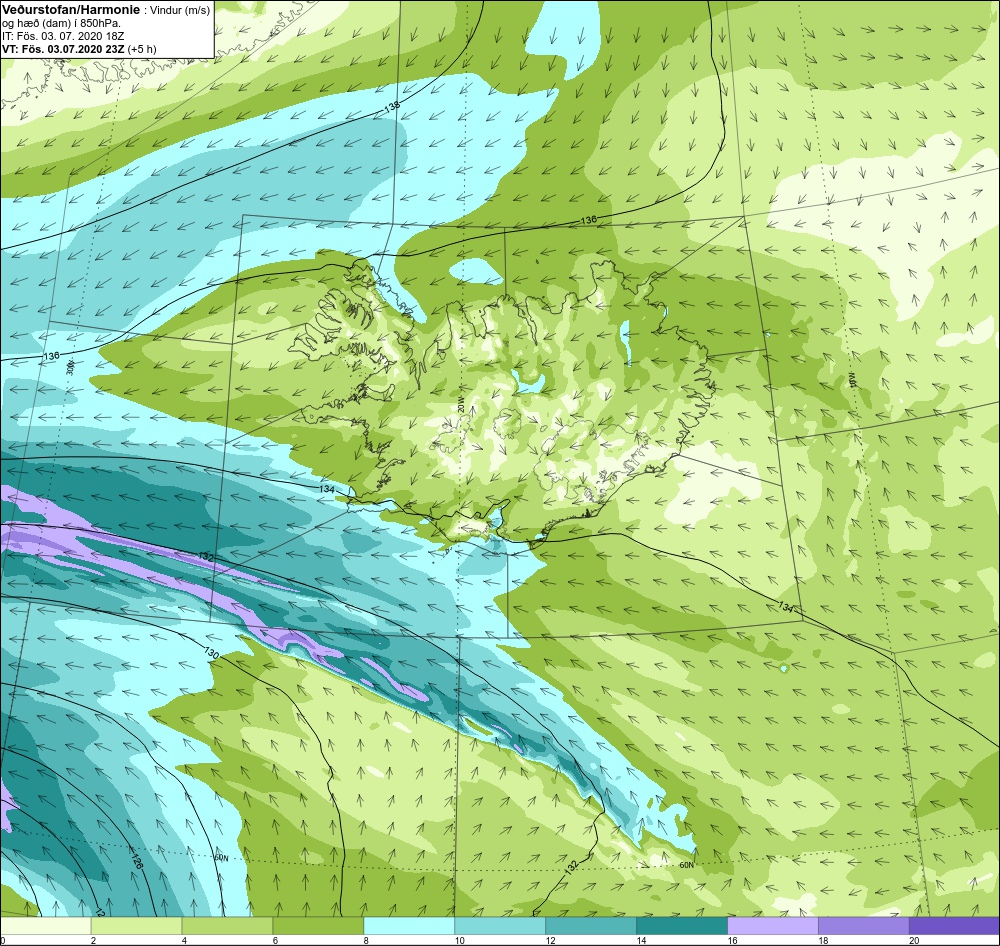The image size is (1000, 946).
Task: Click the '60N' latitude label in the green area
Action: (686, 865)
